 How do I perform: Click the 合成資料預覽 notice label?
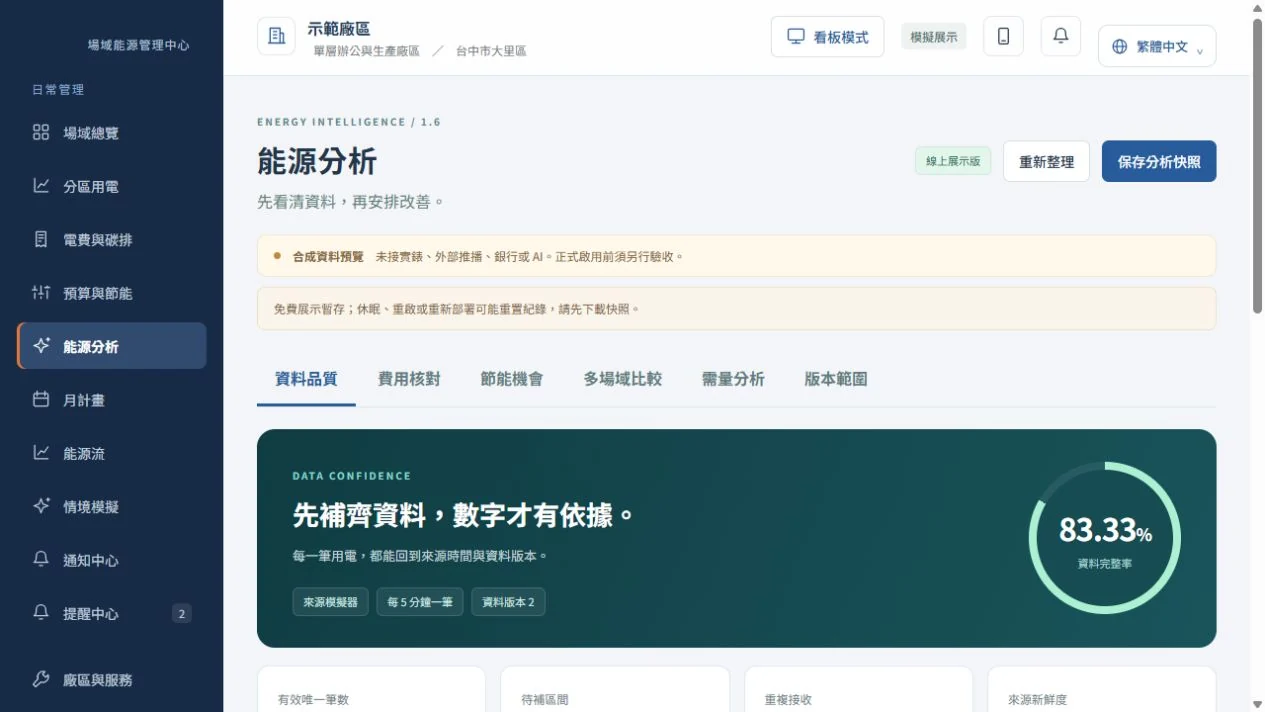328,256
